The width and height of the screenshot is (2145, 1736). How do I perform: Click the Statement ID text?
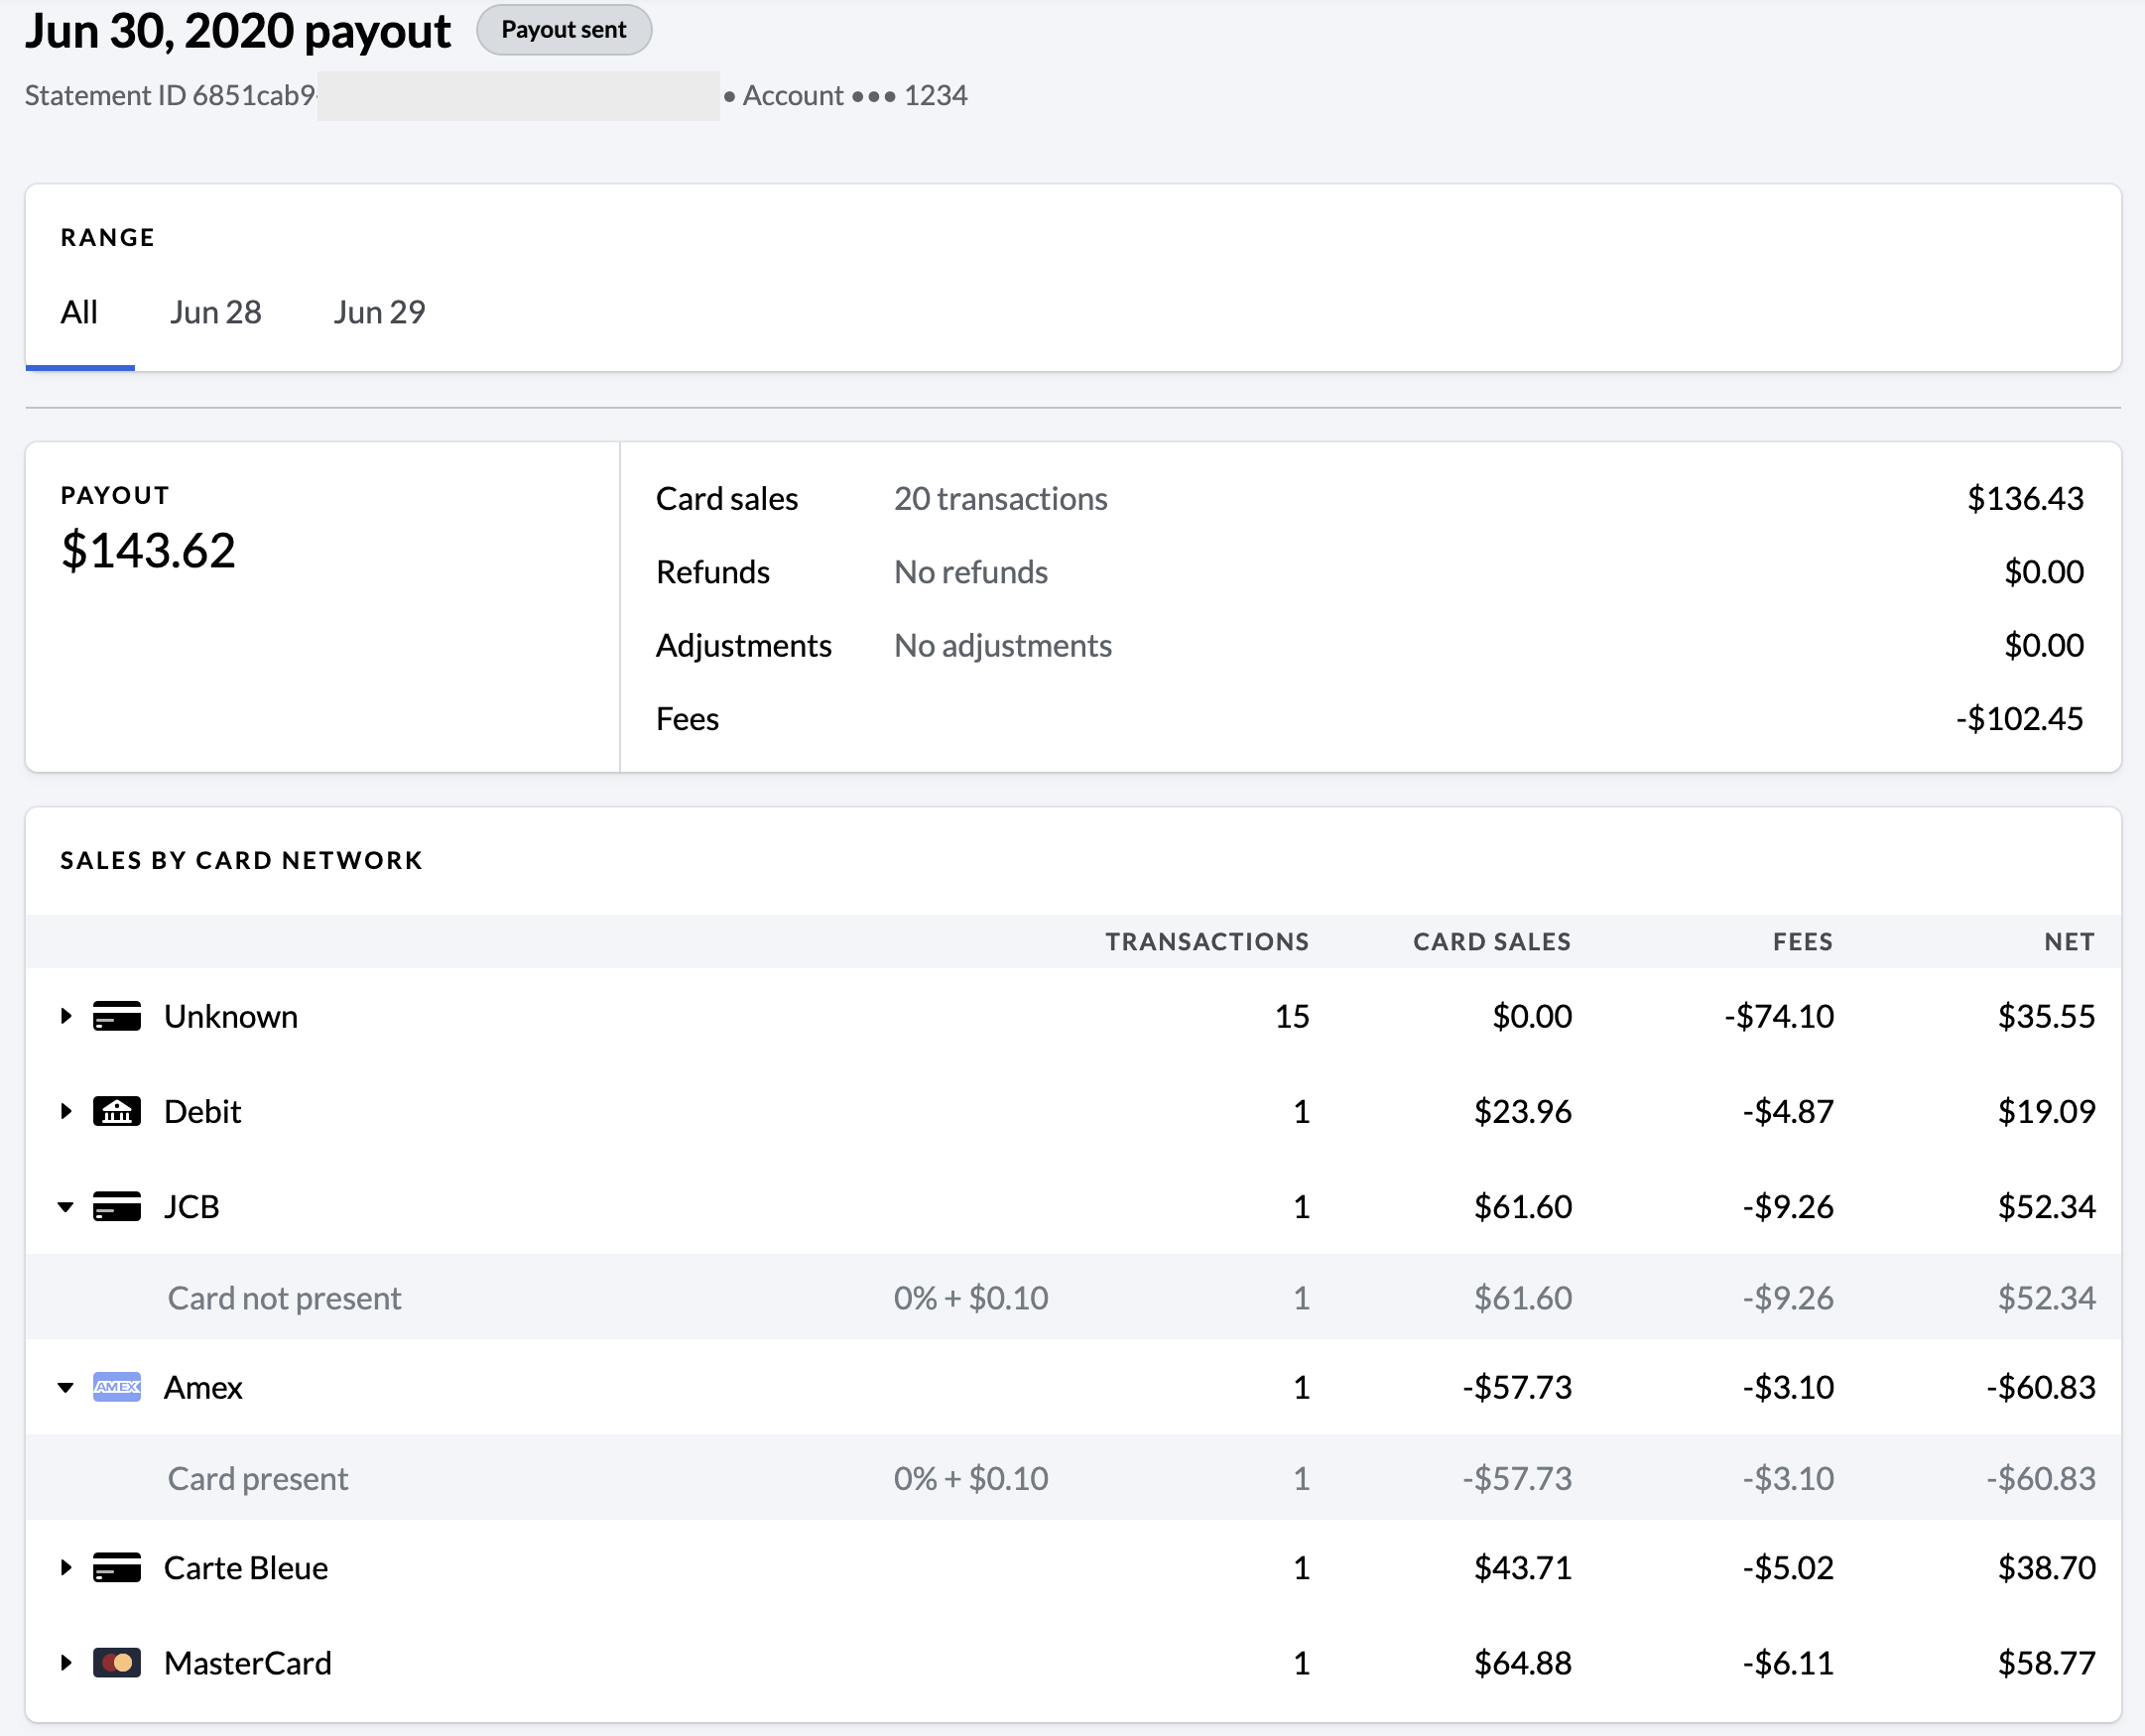[x=170, y=96]
